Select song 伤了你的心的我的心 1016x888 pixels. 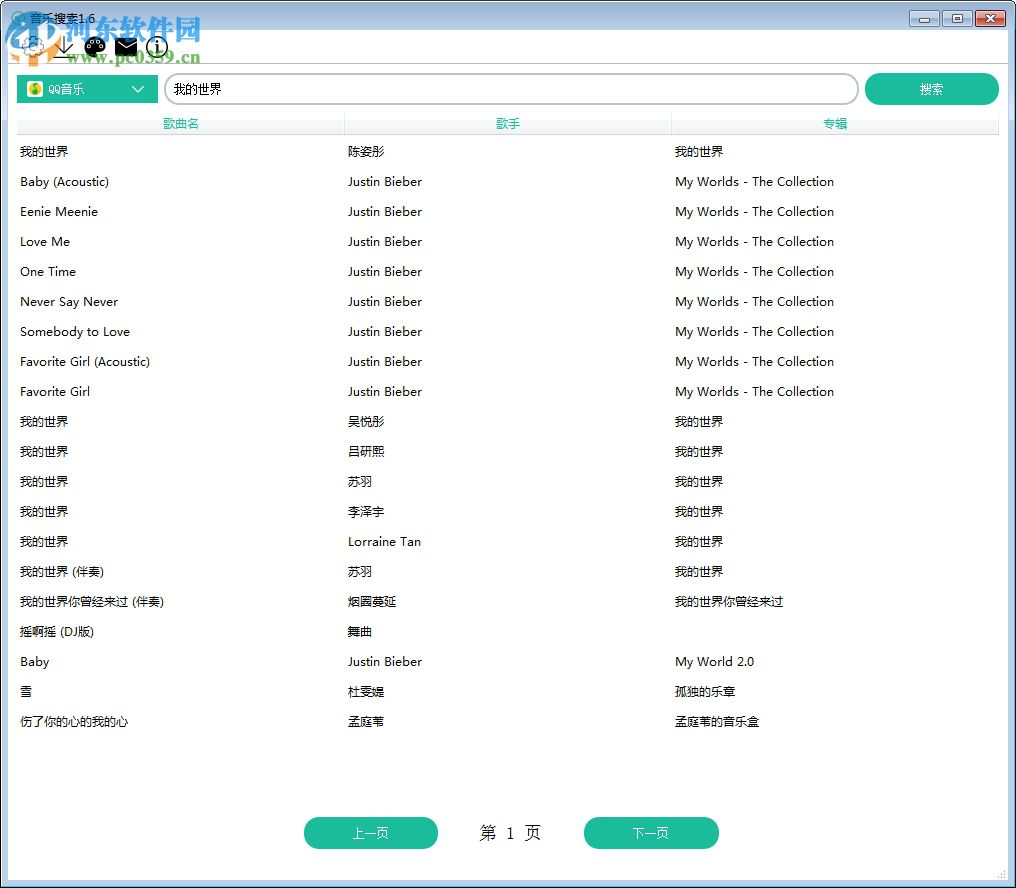point(74,721)
